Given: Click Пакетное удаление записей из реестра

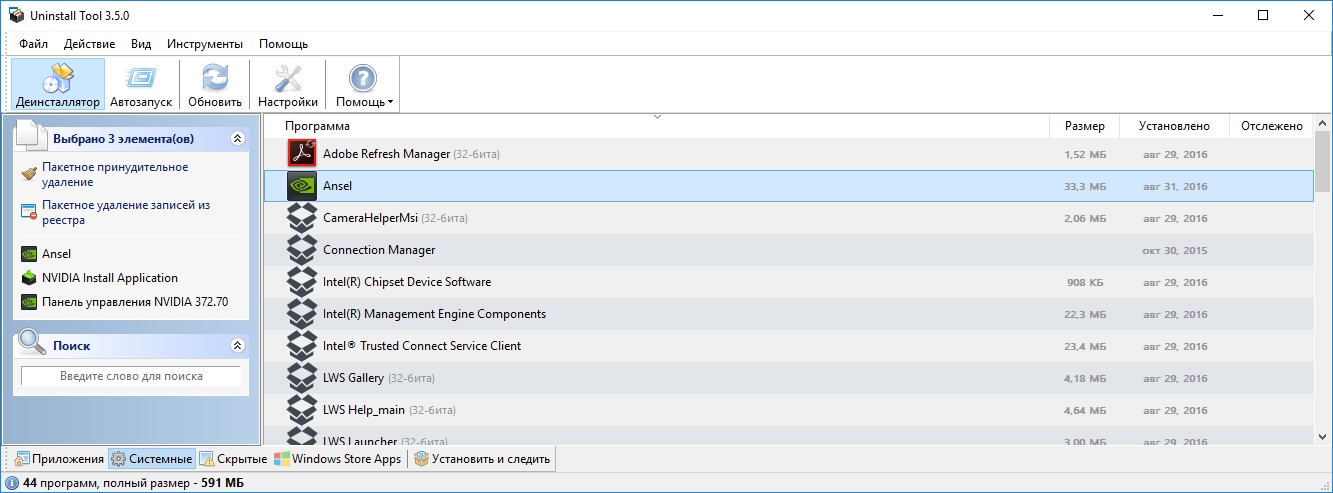Looking at the screenshot, I should [x=125, y=212].
